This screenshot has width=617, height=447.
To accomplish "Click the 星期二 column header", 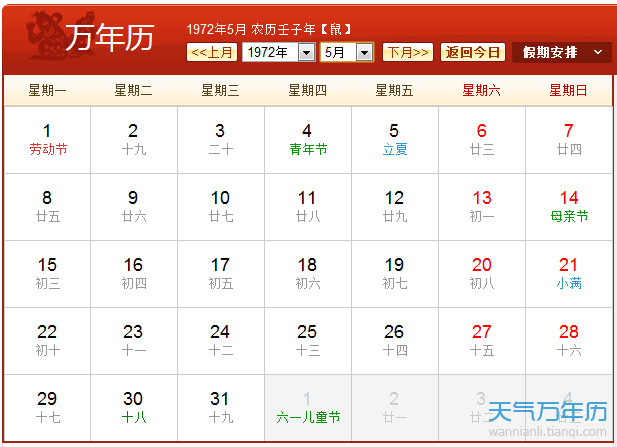I will pos(133,91).
